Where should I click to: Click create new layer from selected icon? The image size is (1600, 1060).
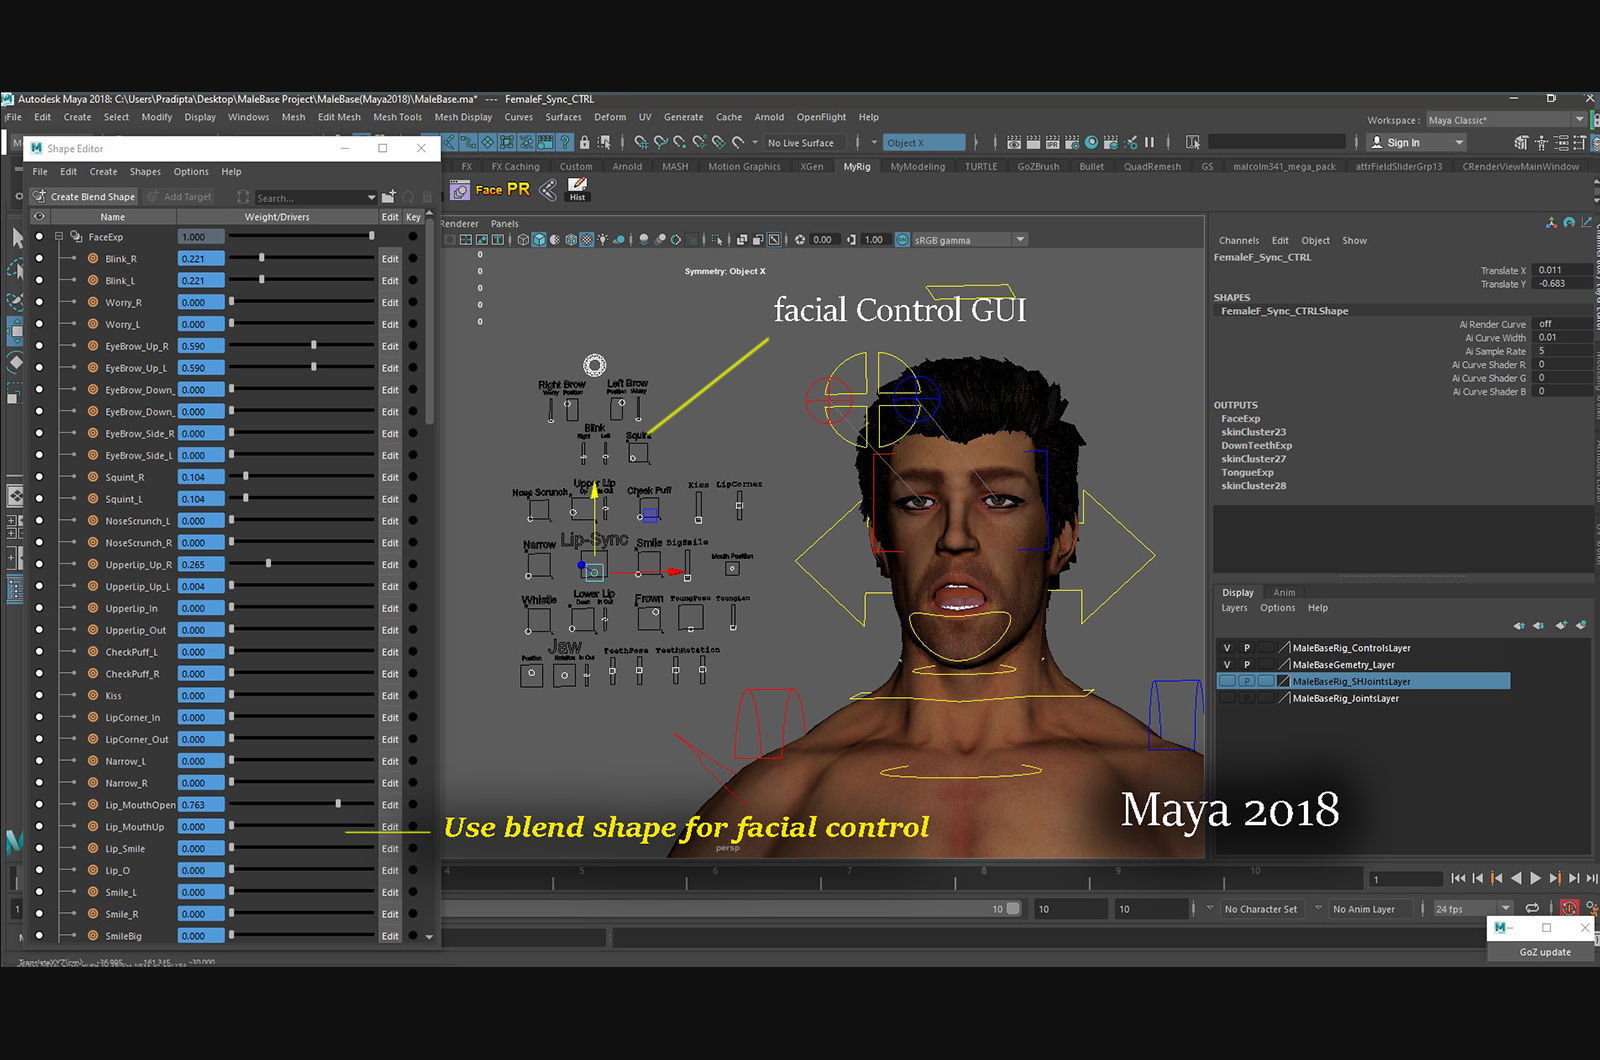(x=1581, y=625)
